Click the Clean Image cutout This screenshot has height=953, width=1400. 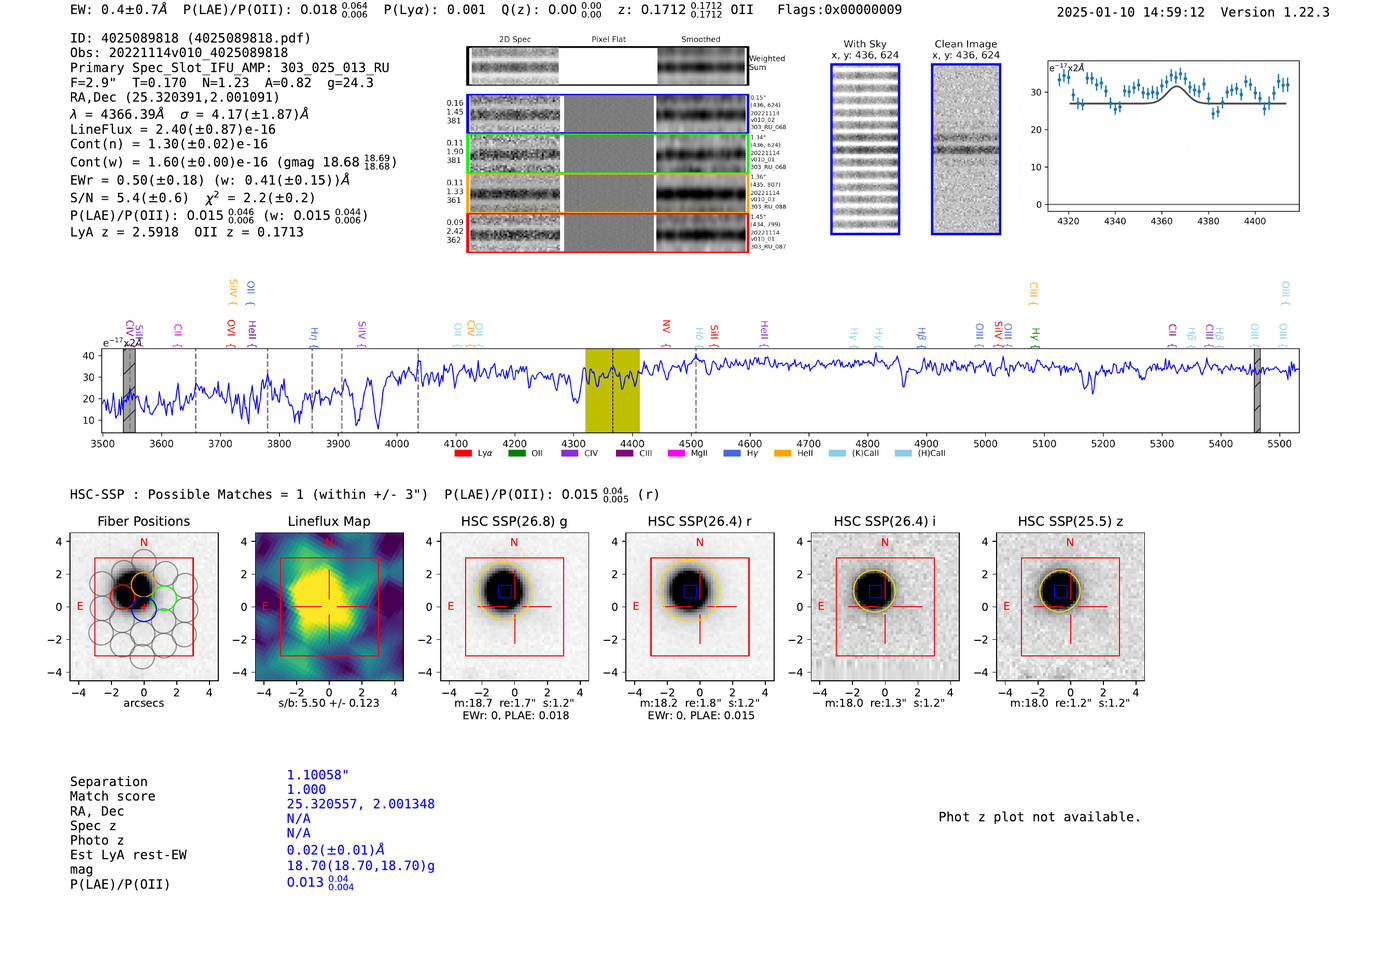click(966, 149)
